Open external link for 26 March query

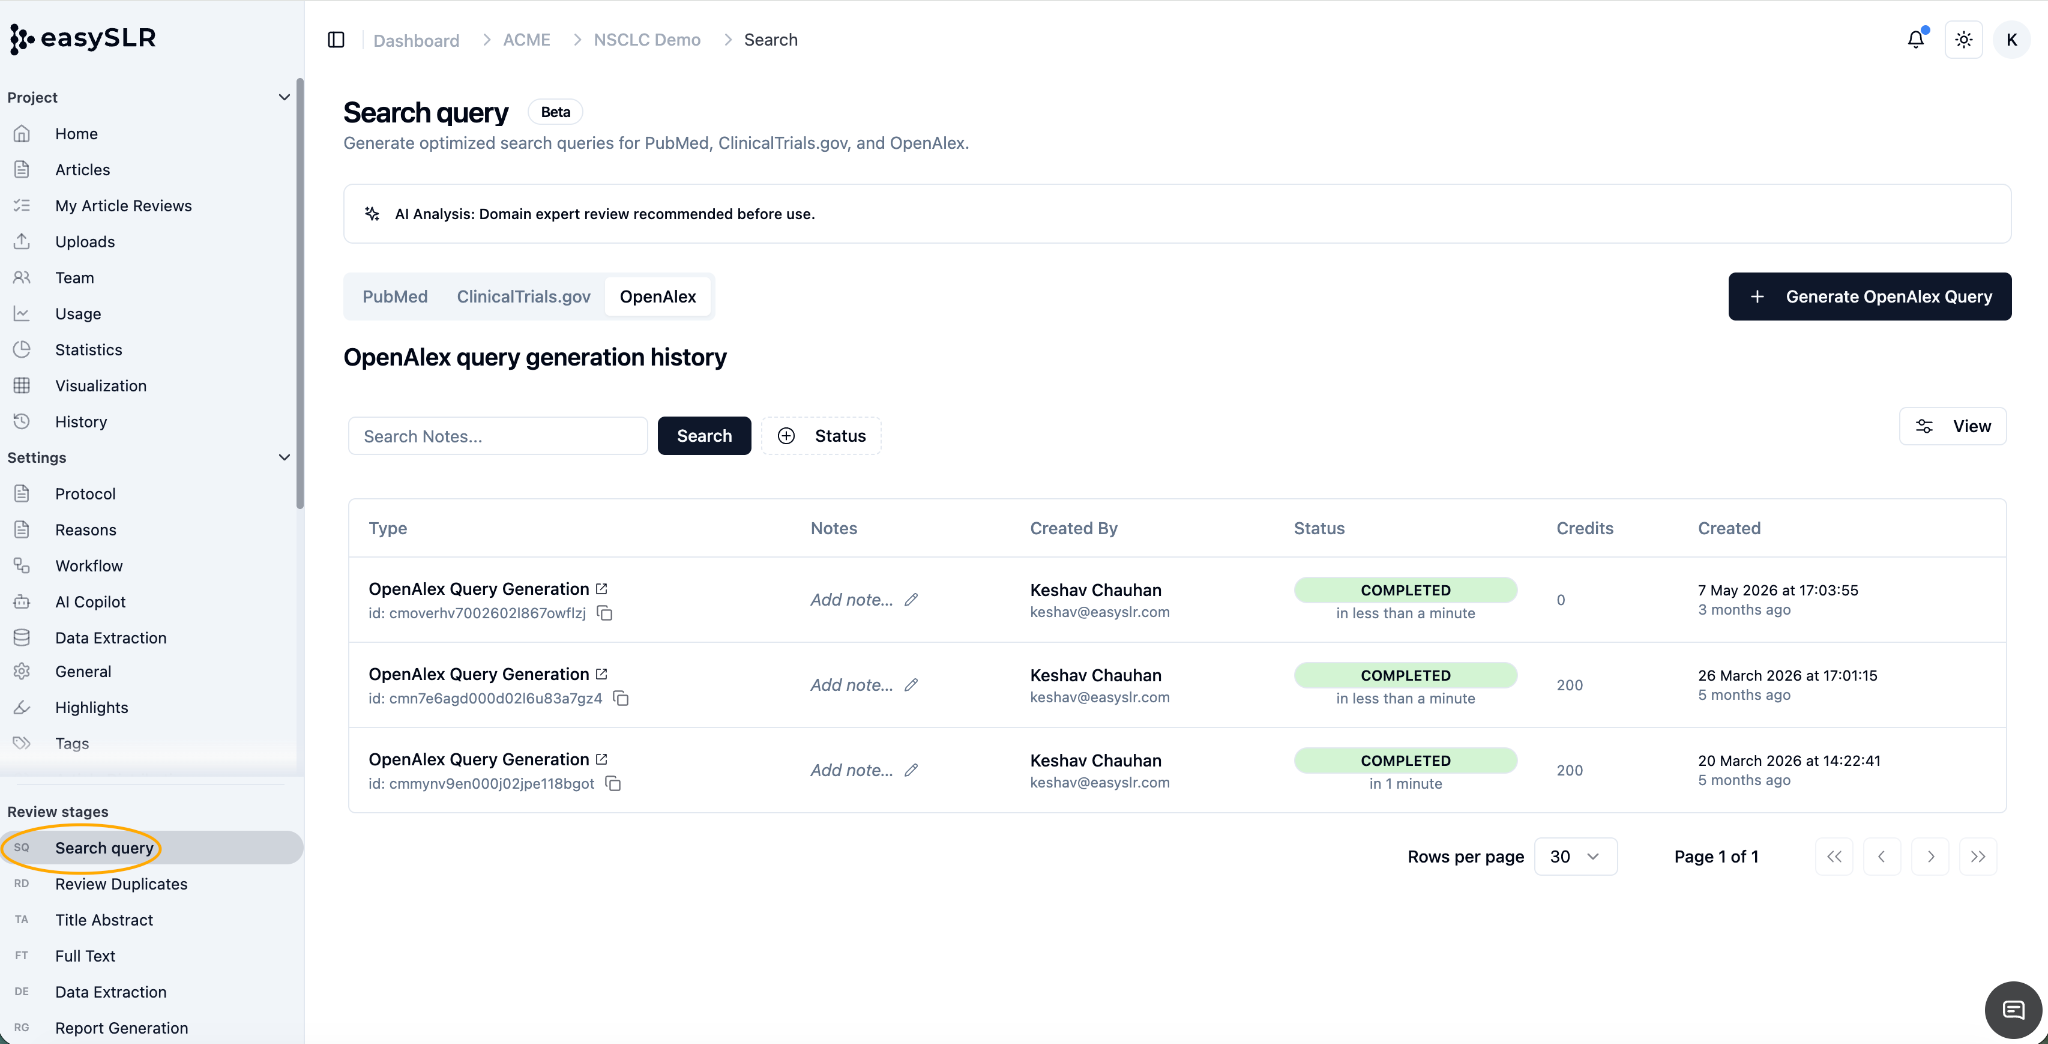[x=601, y=674]
